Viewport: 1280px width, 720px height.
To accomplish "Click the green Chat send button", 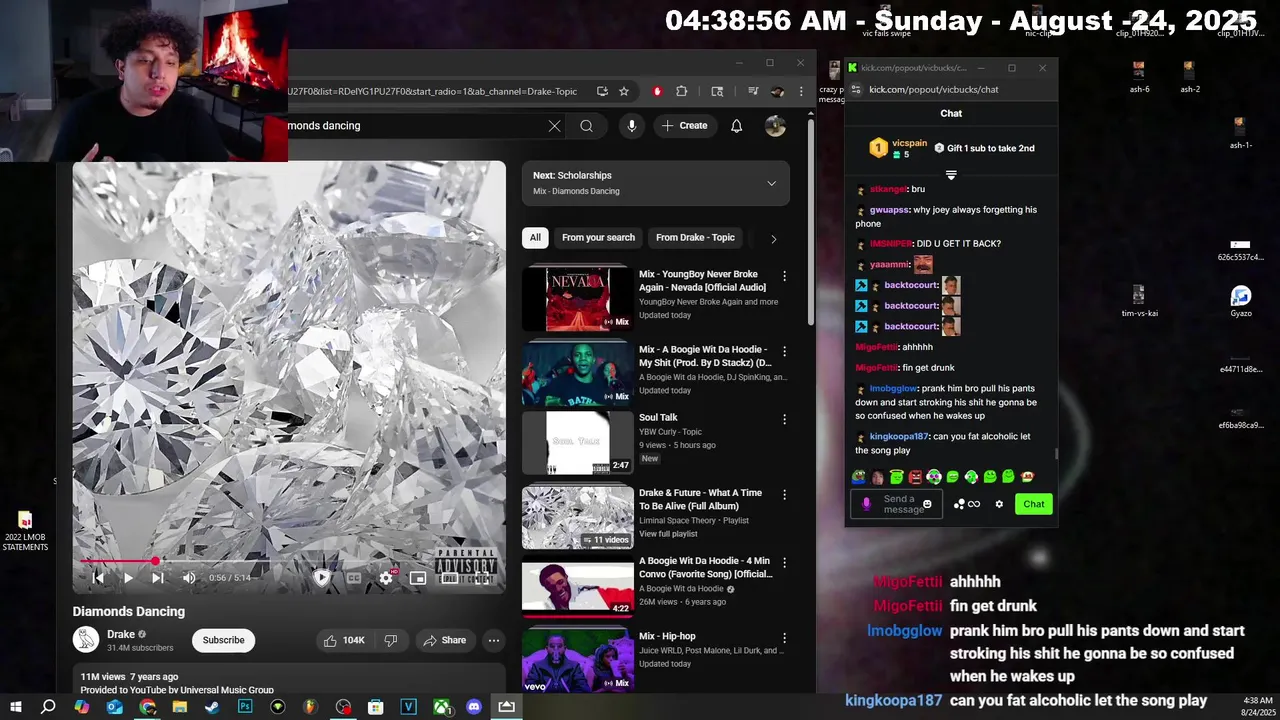I will tap(1034, 504).
